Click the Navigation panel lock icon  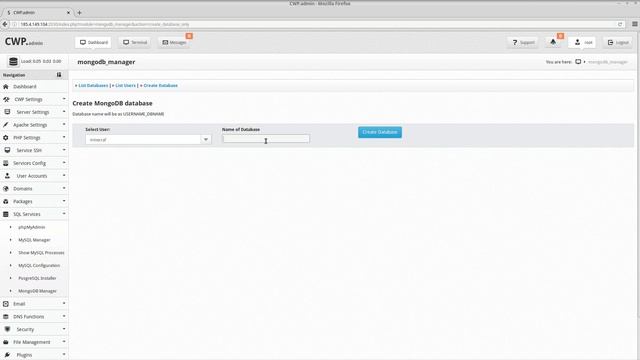tap(59, 75)
